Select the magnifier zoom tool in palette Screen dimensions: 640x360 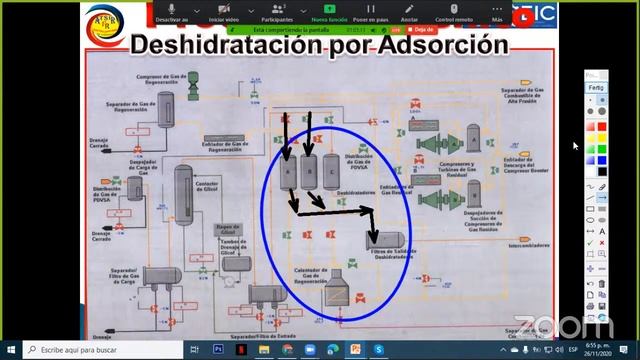tap(602, 253)
